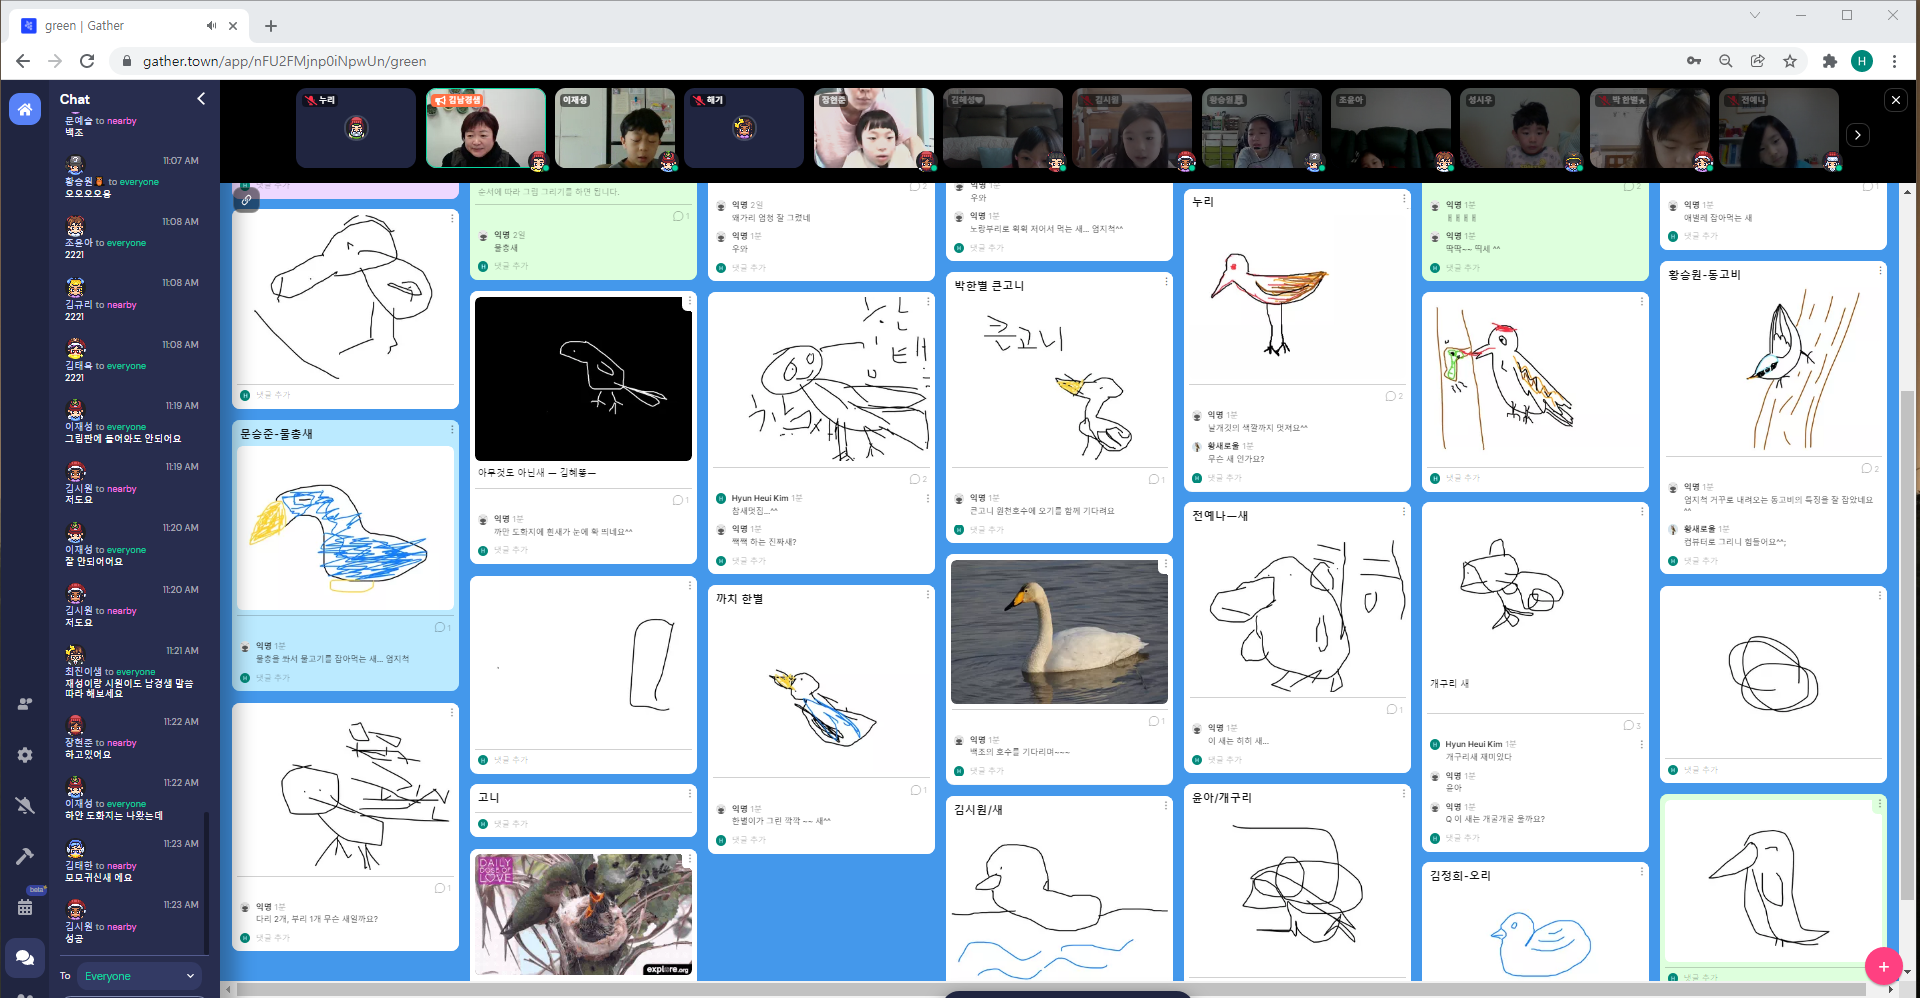The height and width of the screenshot is (998, 1920).
Task: Open comment count on swan photo card
Action: point(1156,722)
